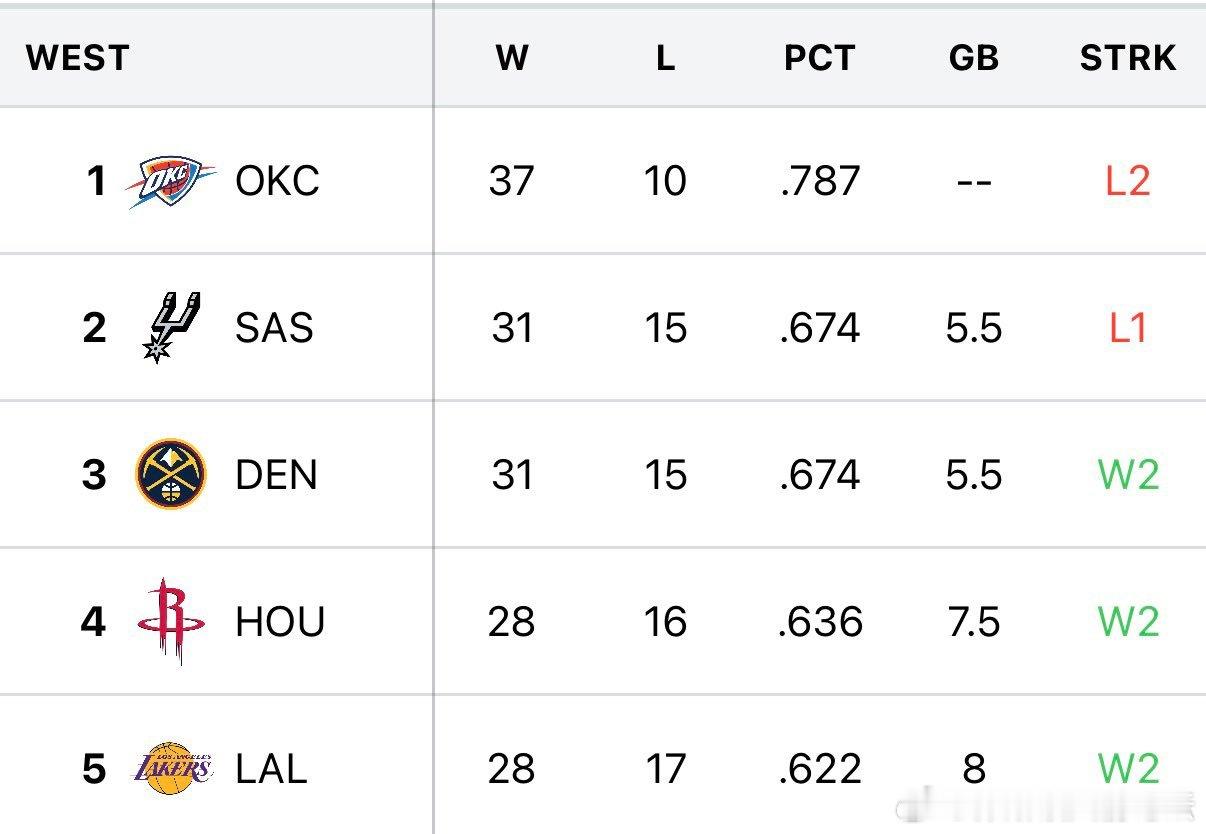
Task: Click the Denver Nuggets logo
Action: click(x=171, y=474)
